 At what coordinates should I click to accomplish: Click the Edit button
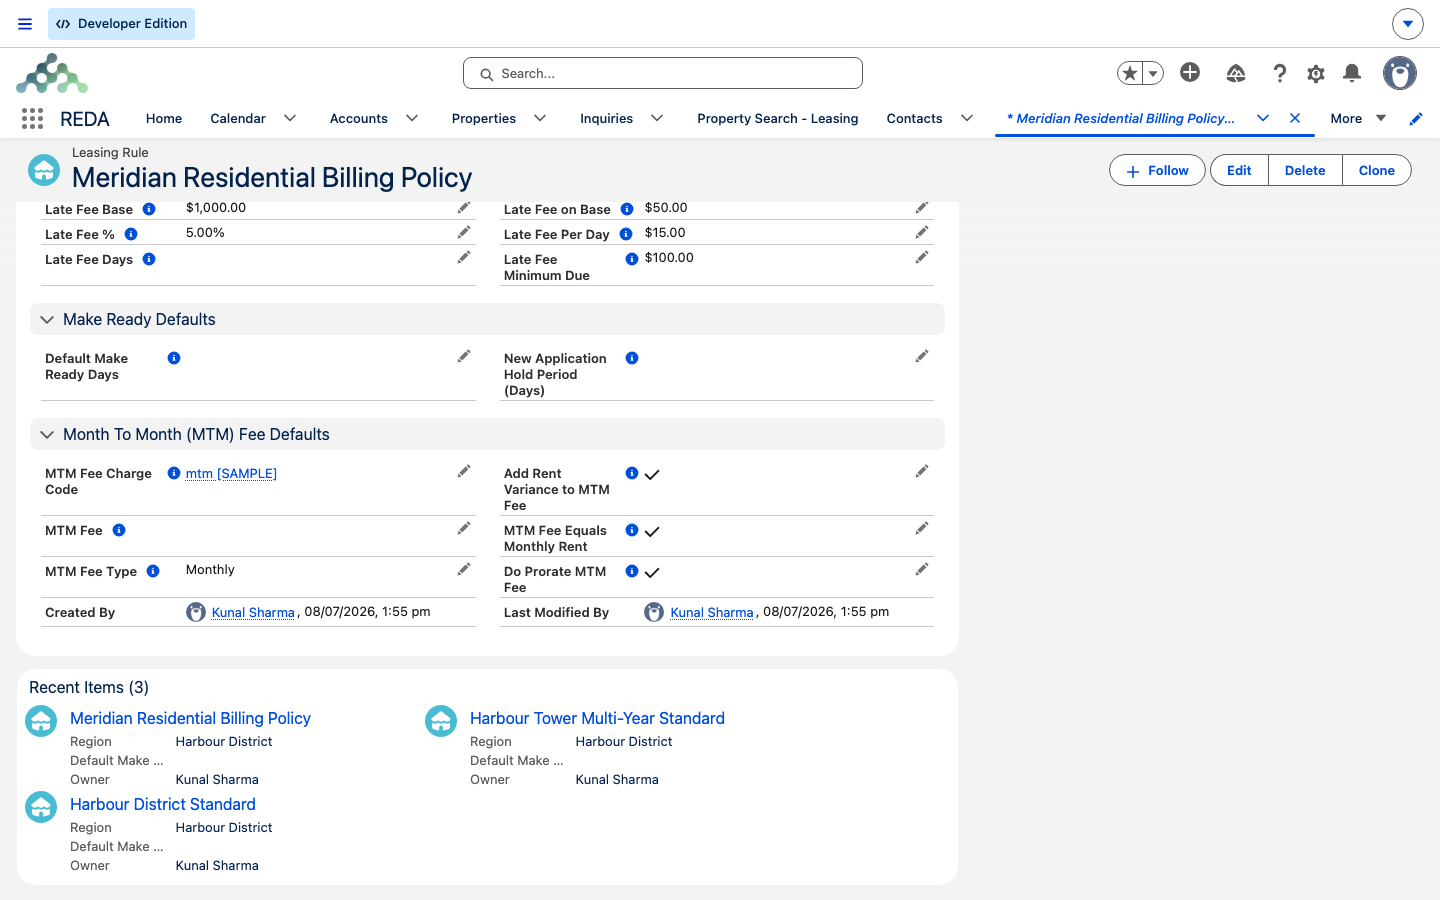click(x=1239, y=170)
